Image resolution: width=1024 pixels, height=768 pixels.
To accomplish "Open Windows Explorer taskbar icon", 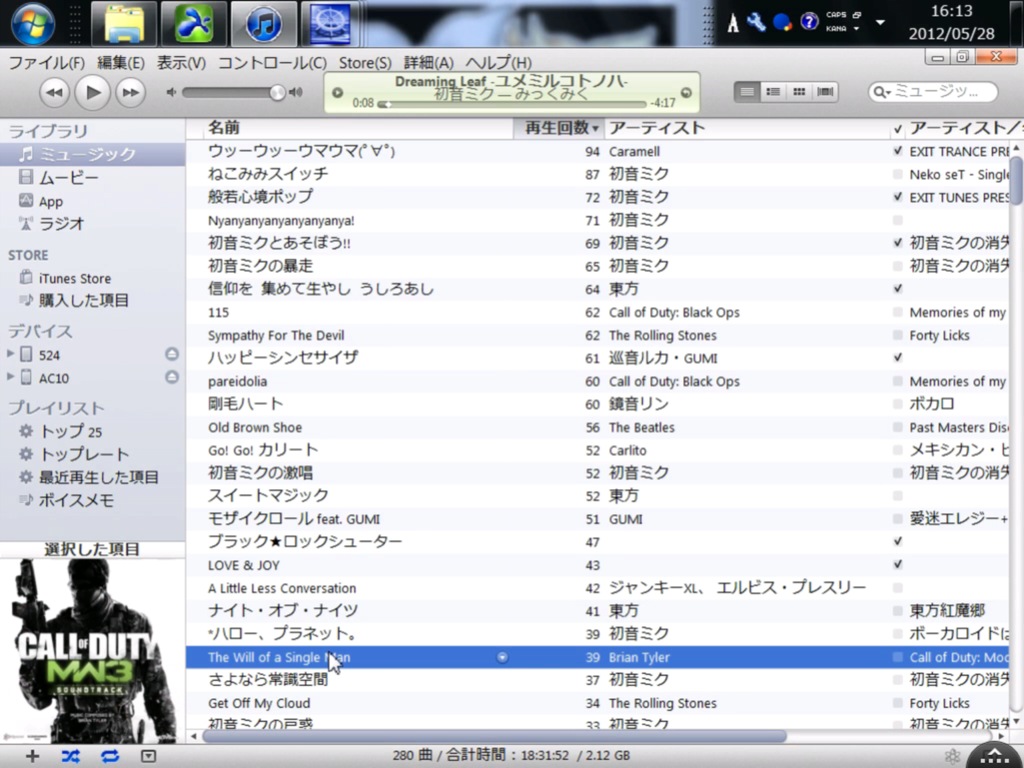I will 123,24.
